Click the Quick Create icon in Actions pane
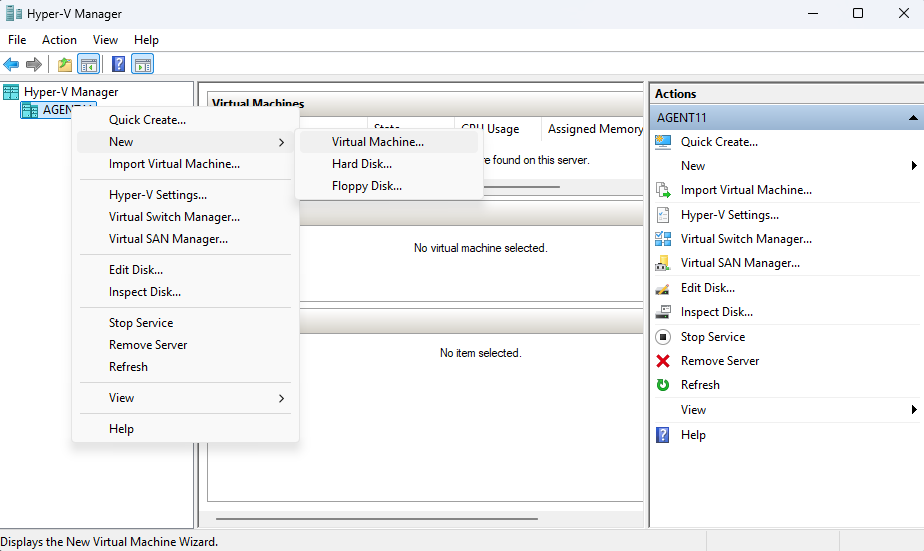 click(663, 142)
